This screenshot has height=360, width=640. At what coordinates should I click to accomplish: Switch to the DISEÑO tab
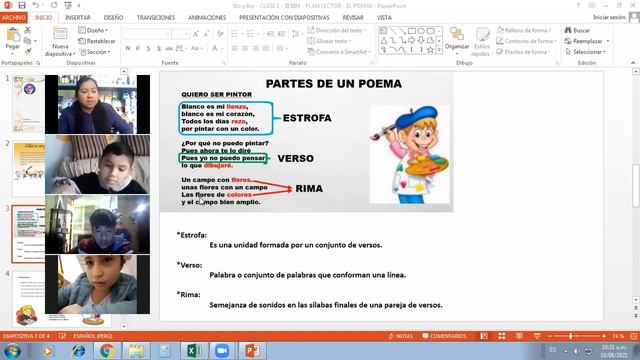(113, 18)
